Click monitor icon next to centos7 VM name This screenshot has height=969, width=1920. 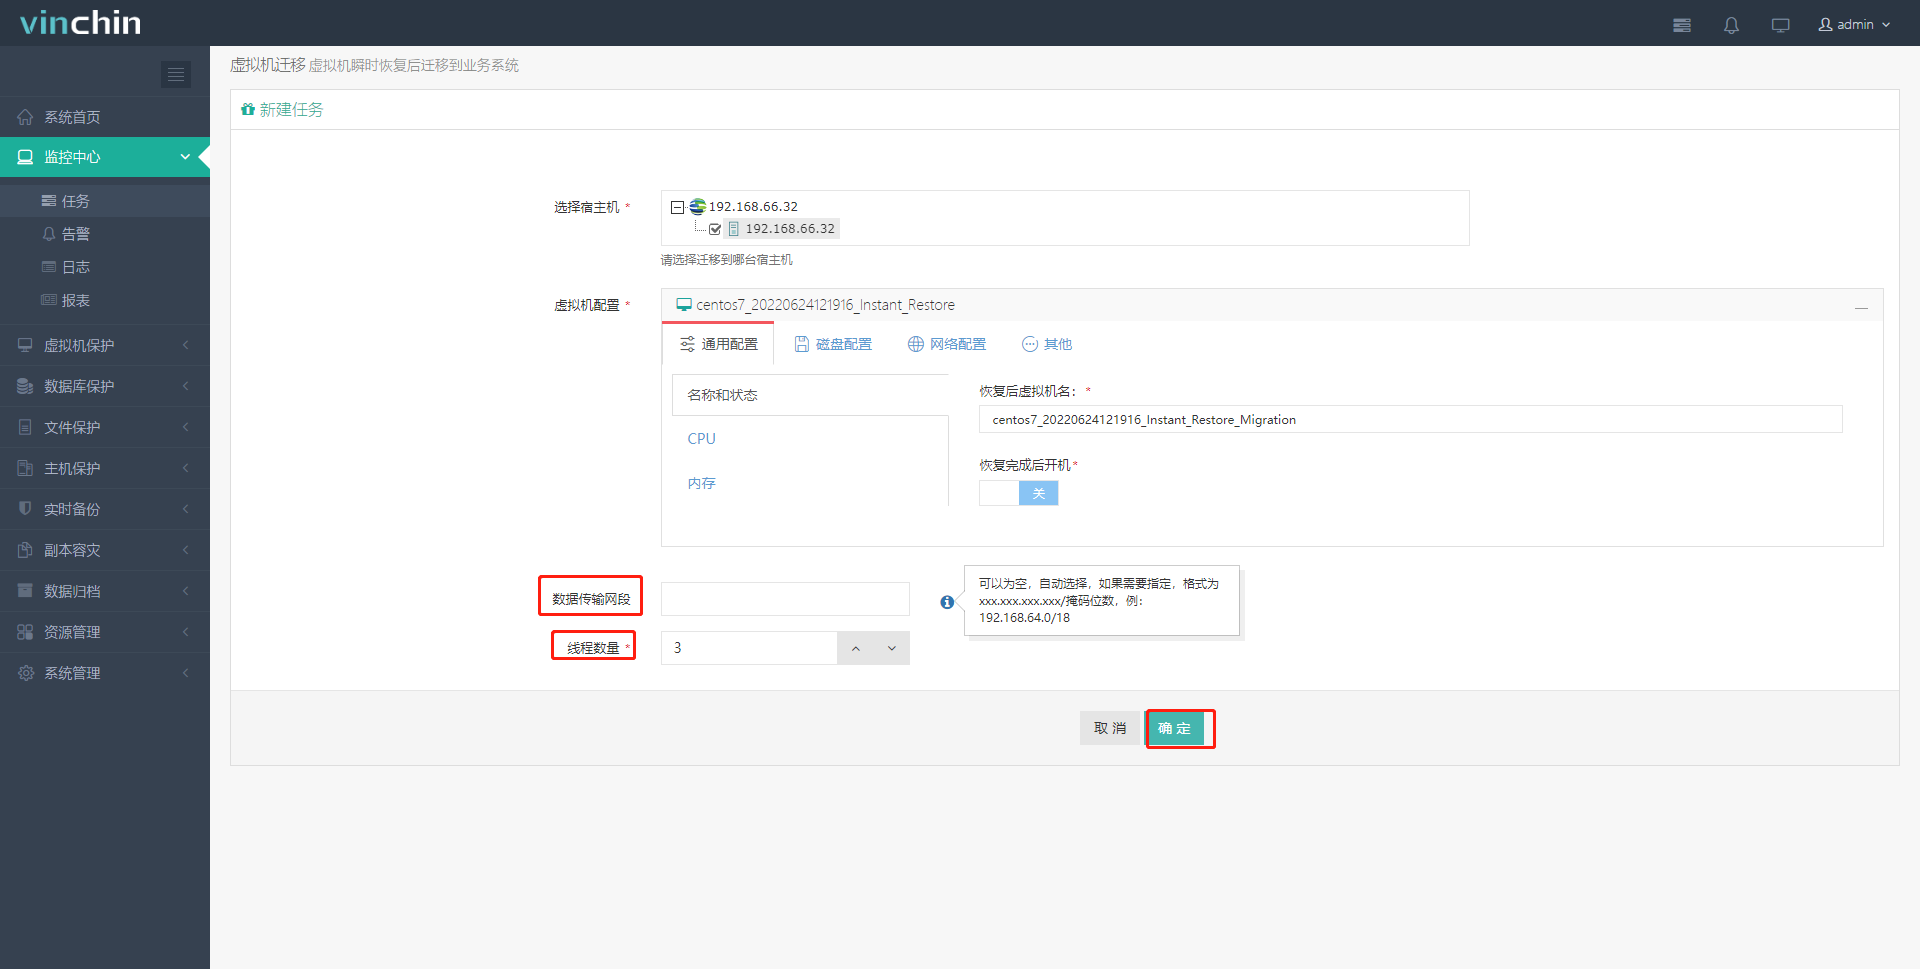tap(684, 305)
